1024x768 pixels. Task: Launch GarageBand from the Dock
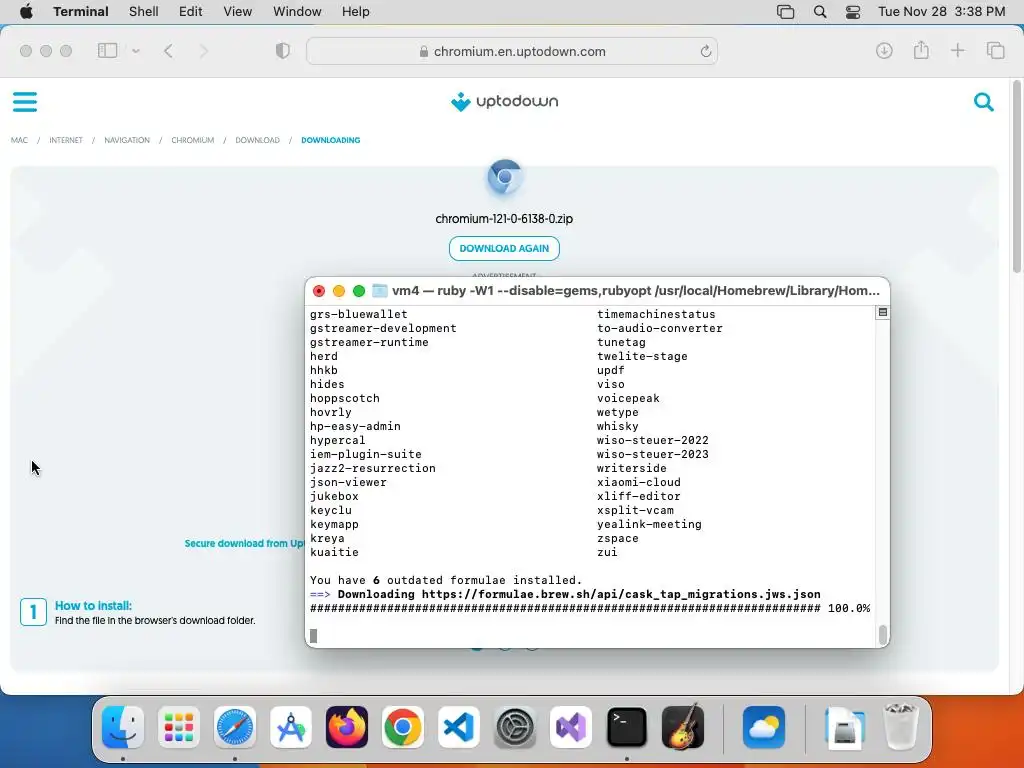[683, 727]
